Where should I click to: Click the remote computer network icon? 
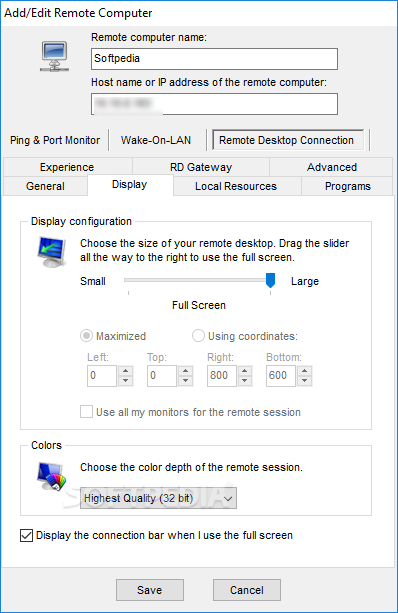click(x=55, y=57)
